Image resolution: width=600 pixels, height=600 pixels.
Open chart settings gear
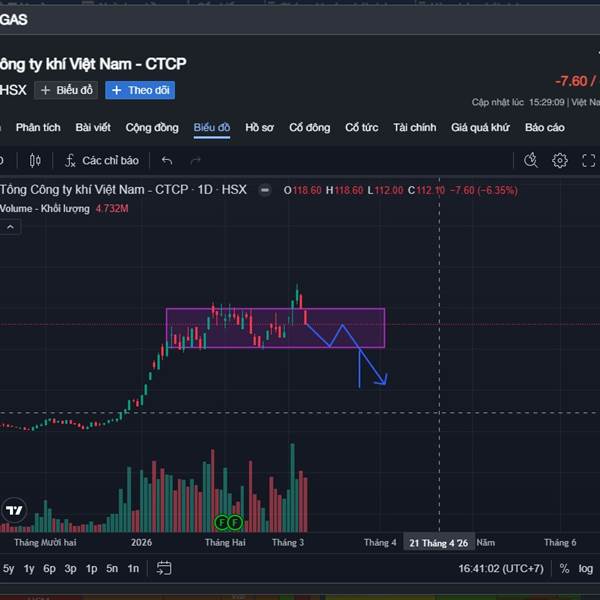(x=560, y=160)
